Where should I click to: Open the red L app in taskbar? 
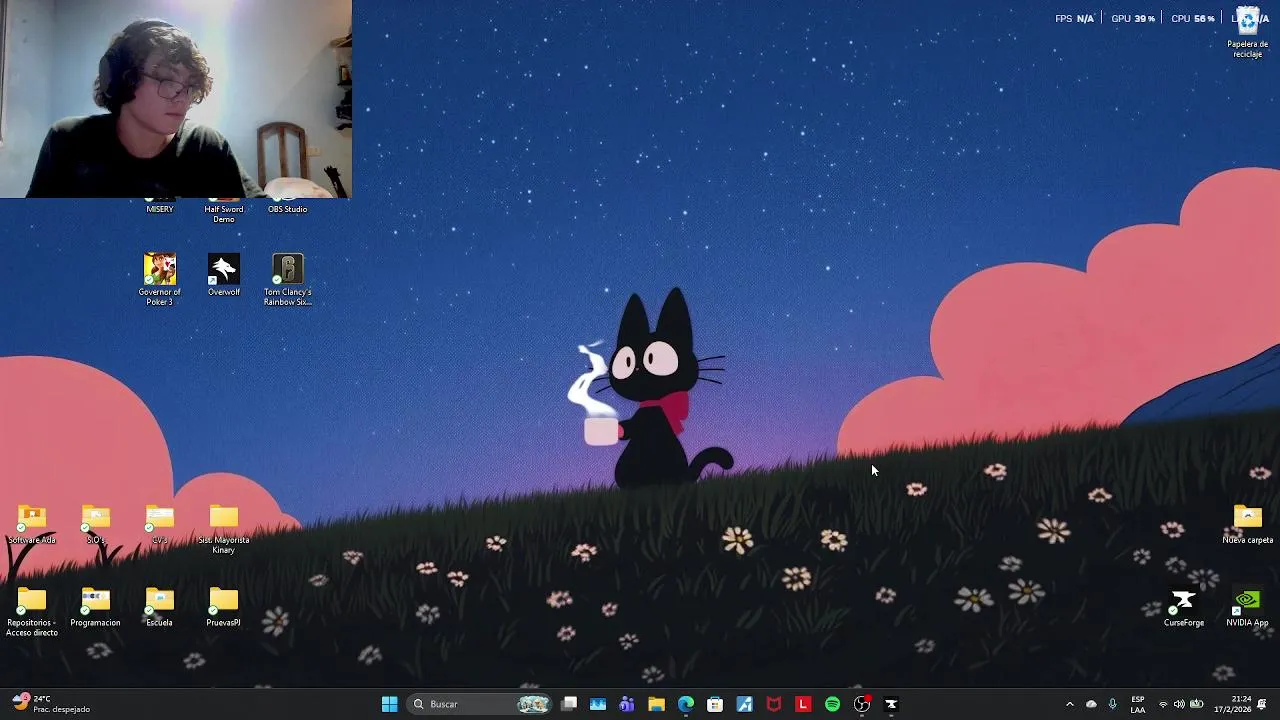pyautogui.click(x=803, y=704)
